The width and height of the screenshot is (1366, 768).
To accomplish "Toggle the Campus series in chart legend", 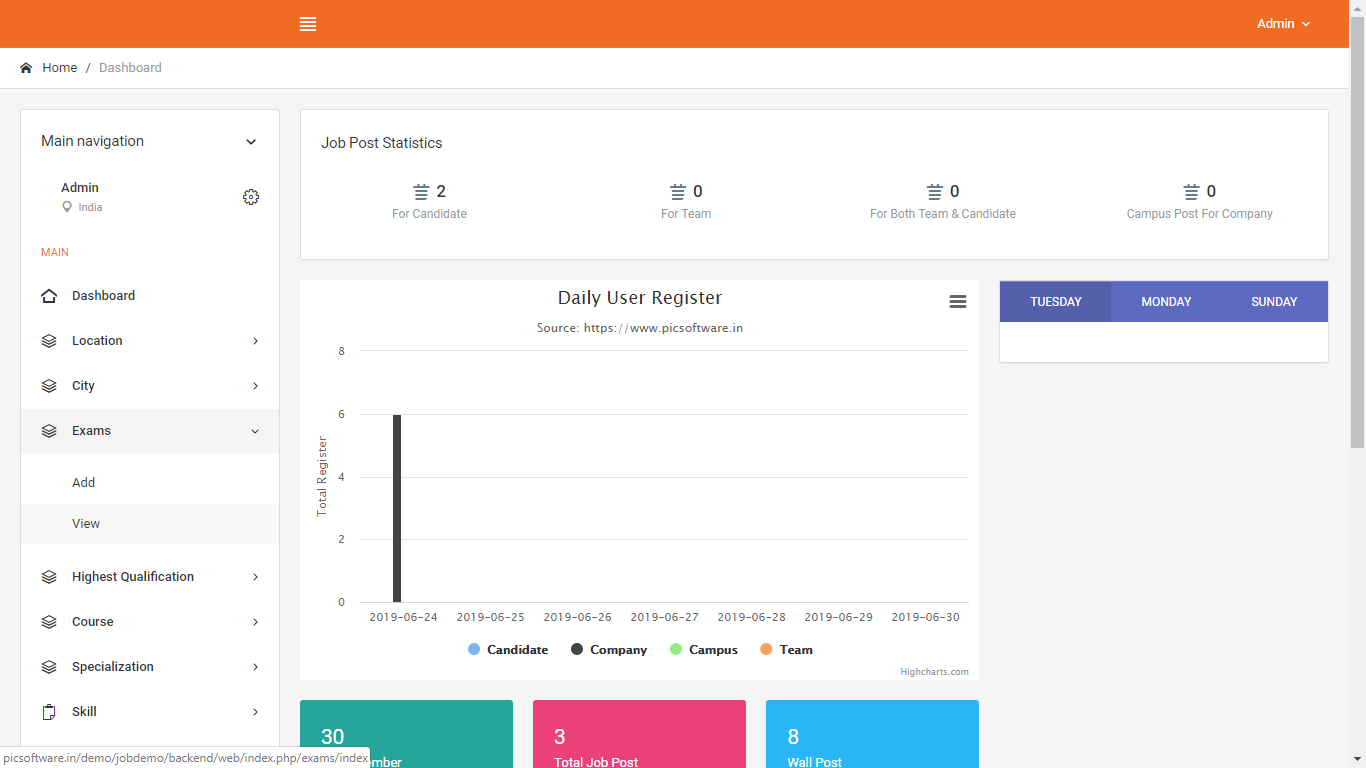I will pos(704,650).
